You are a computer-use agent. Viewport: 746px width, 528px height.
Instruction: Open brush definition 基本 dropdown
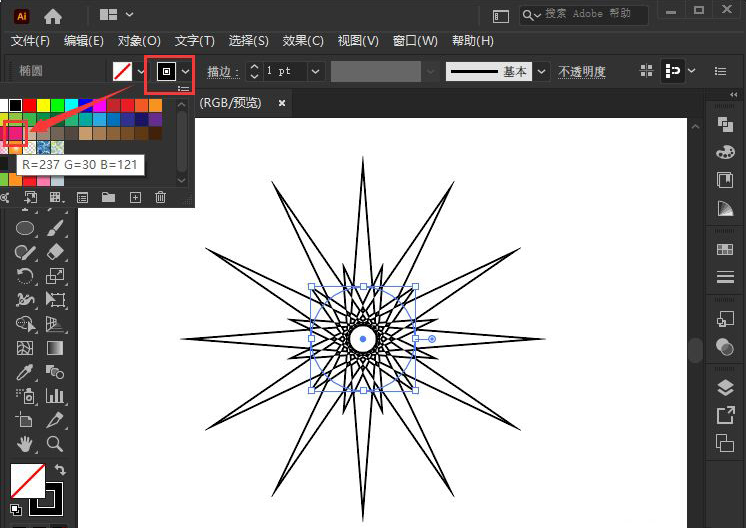click(541, 71)
